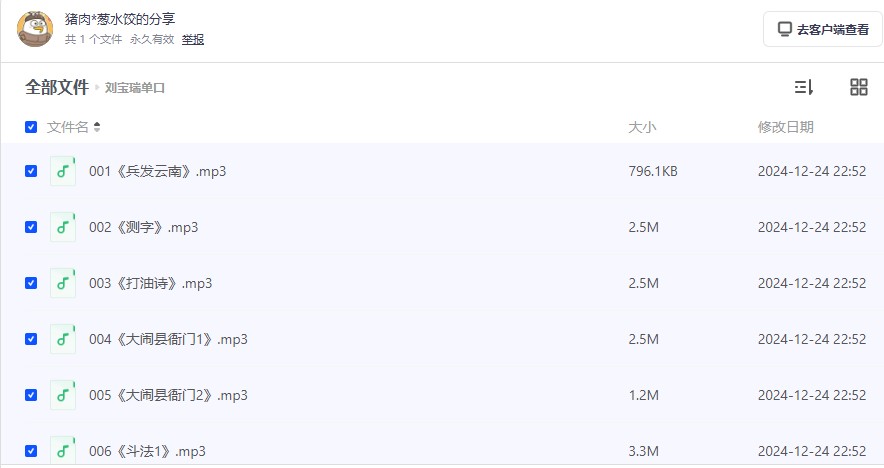Go to 全部文件 breadcrumb
The image size is (884, 468).
click(57, 87)
